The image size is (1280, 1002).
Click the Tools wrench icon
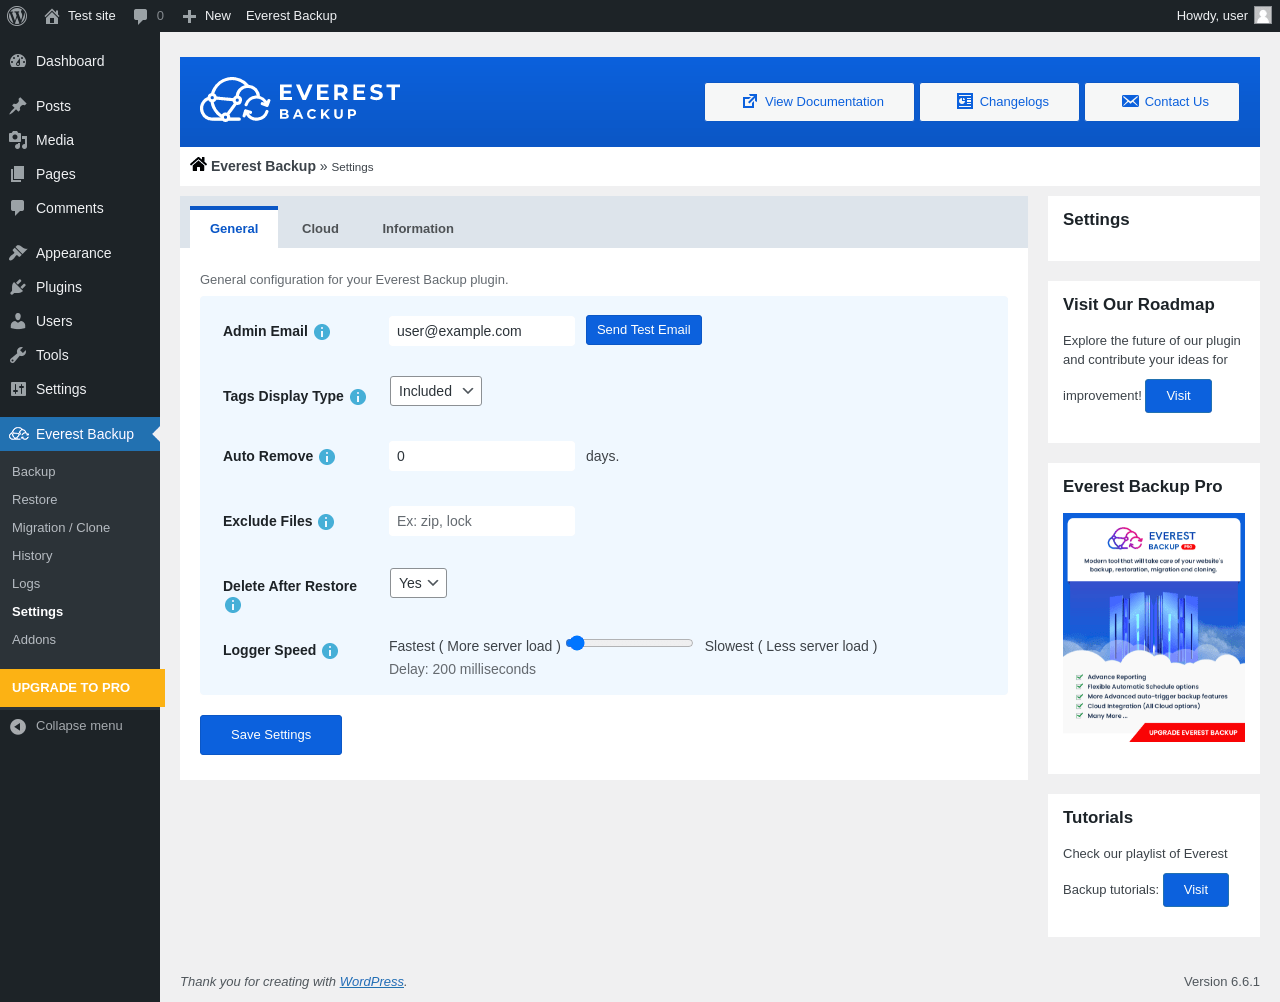pos(18,355)
